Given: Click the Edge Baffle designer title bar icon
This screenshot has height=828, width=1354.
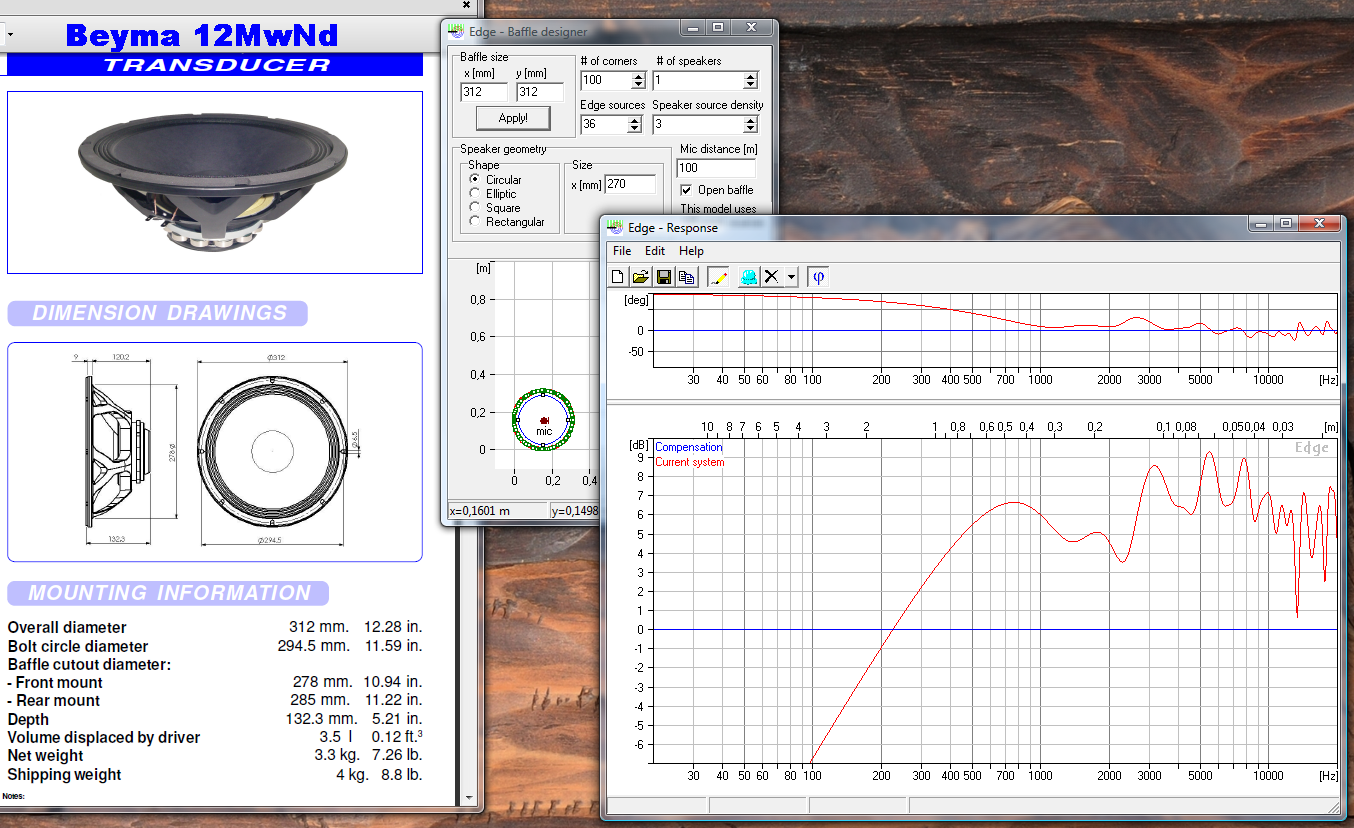Looking at the screenshot, I should point(456,32).
